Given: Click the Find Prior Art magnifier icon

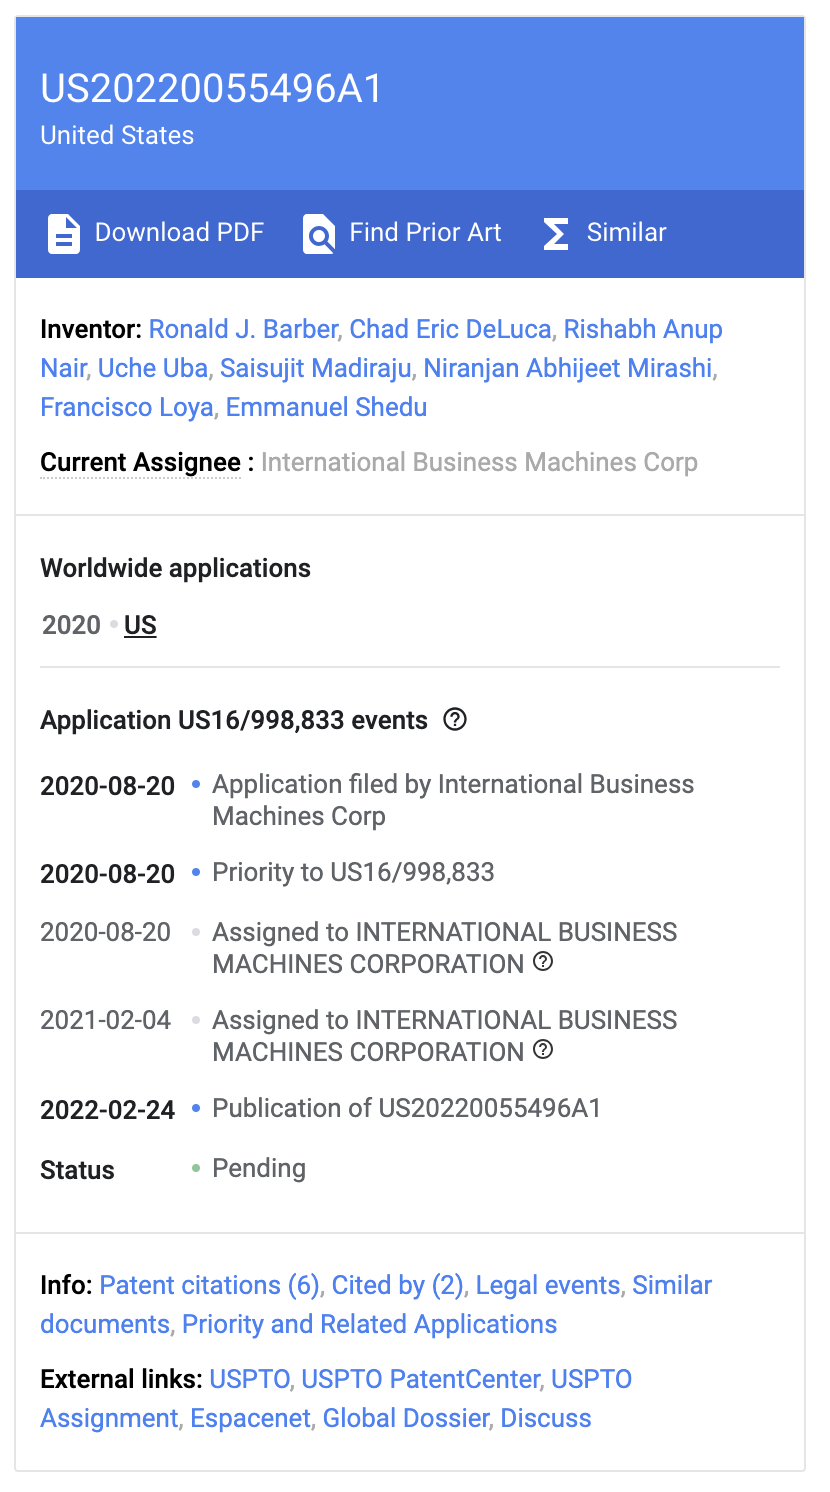Looking at the screenshot, I should (x=319, y=233).
